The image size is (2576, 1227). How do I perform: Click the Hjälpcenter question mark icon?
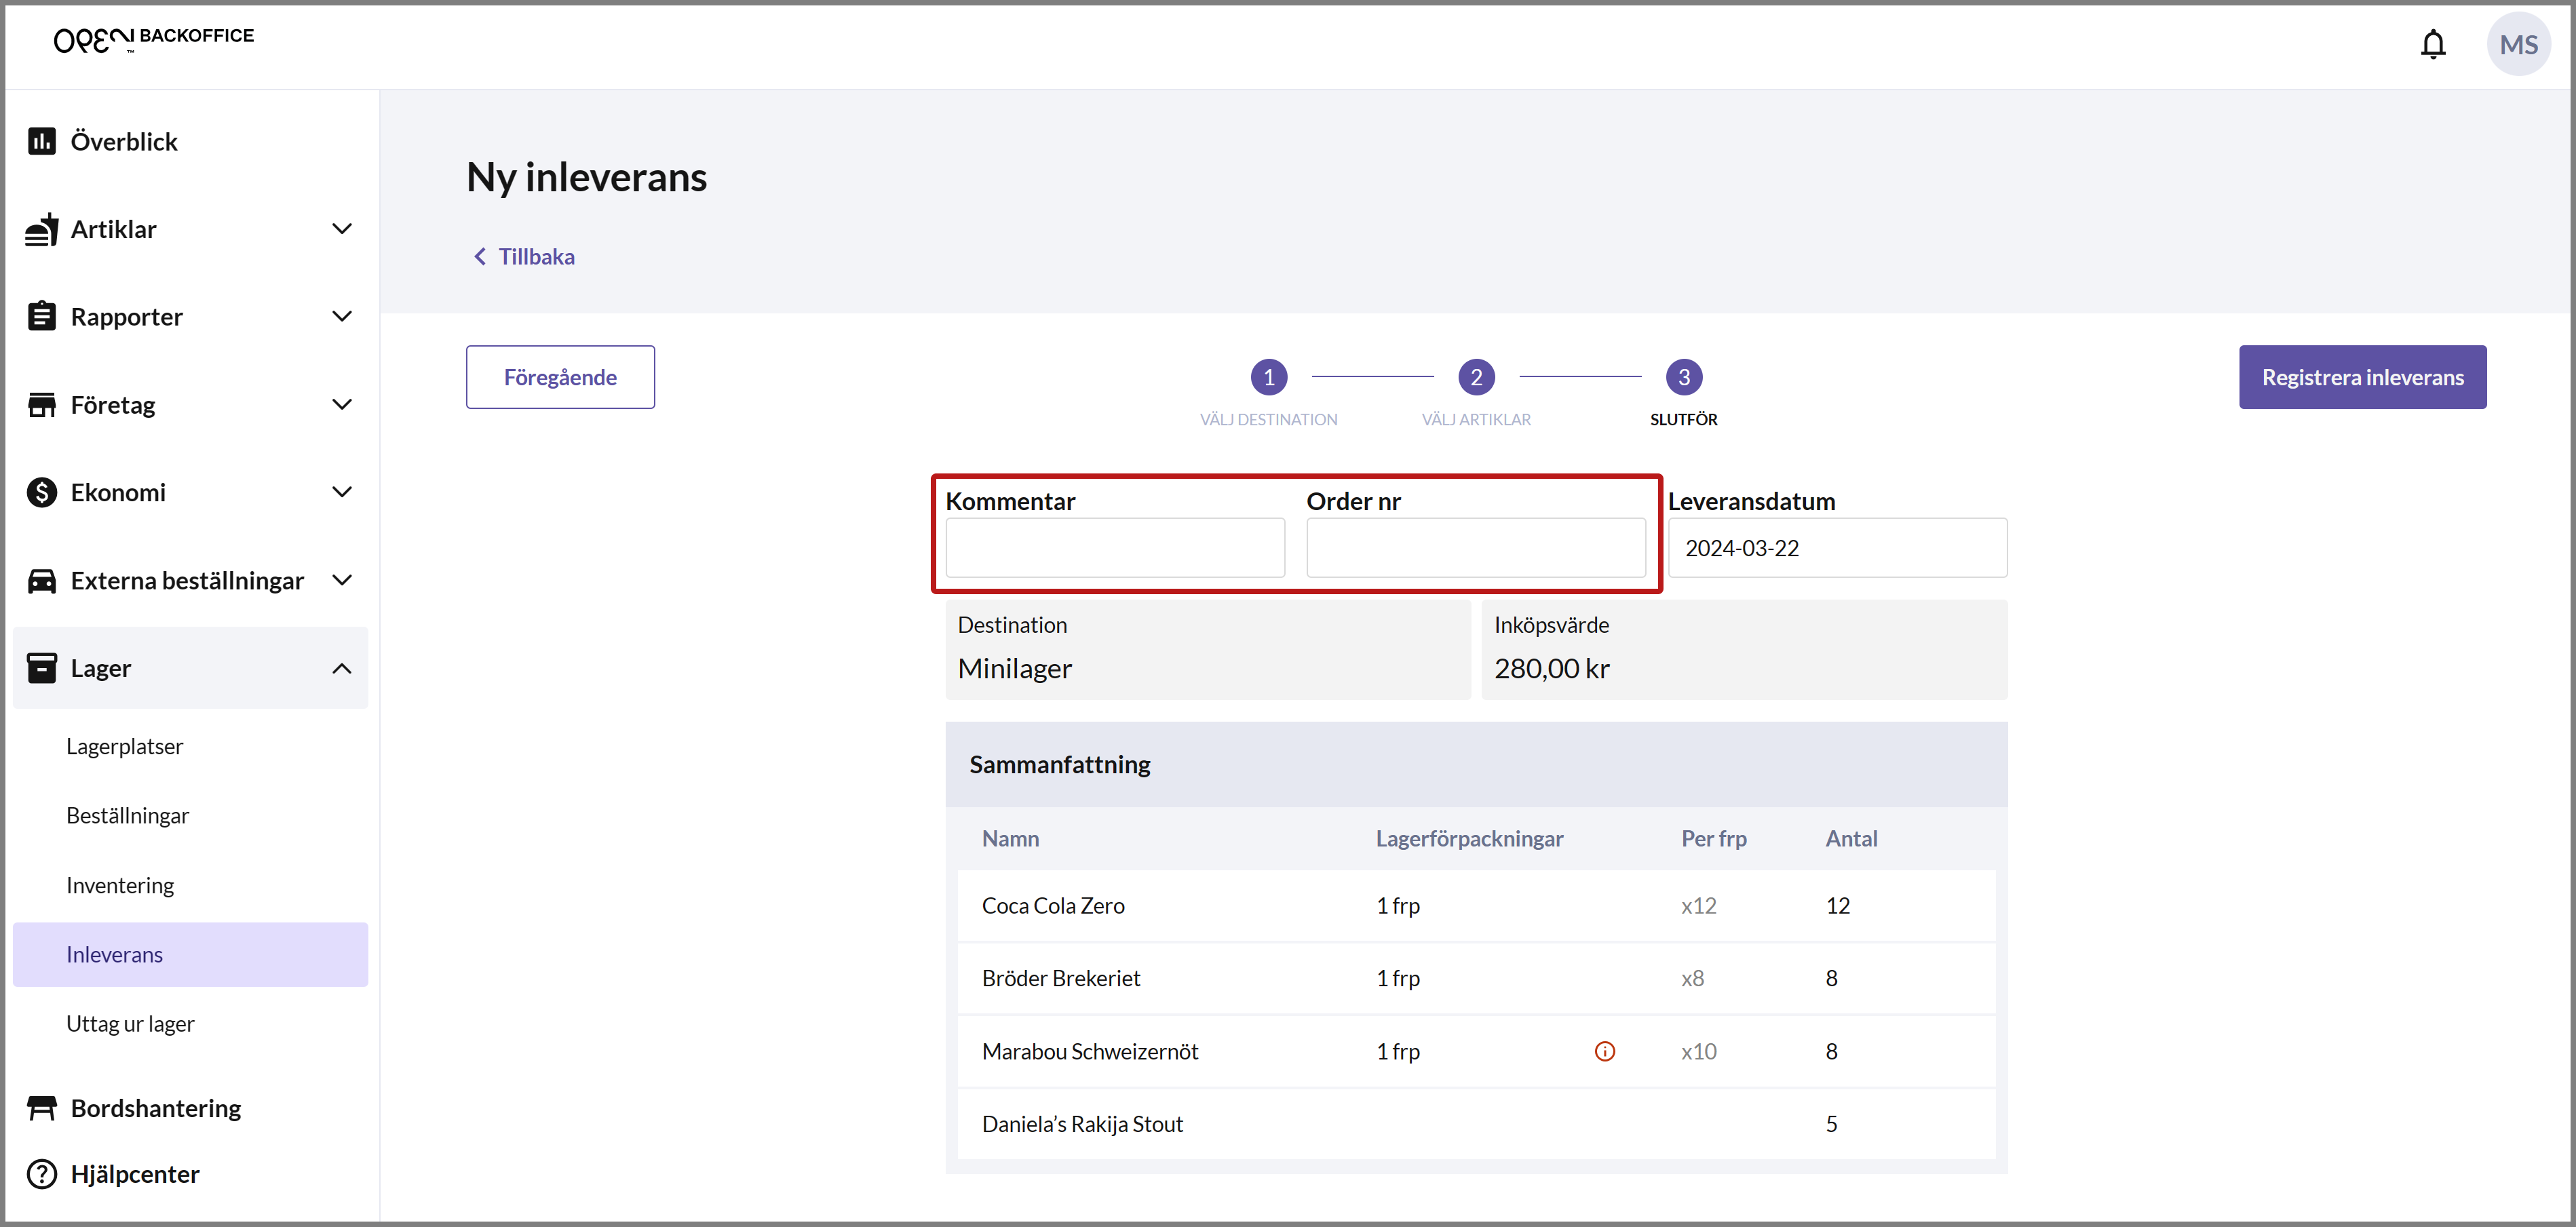[x=42, y=1173]
